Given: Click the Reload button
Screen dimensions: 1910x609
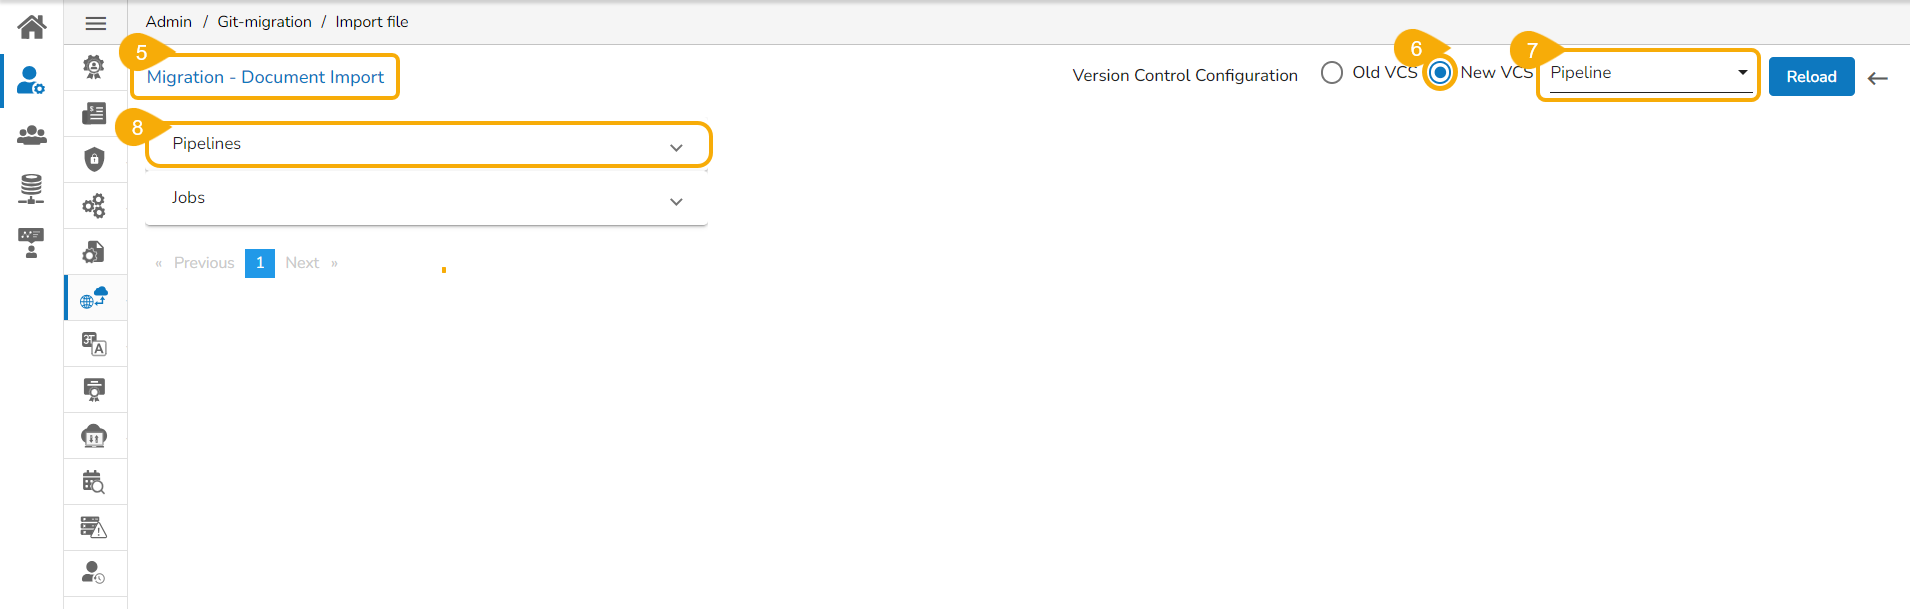Looking at the screenshot, I should [x=1811, y=77].
